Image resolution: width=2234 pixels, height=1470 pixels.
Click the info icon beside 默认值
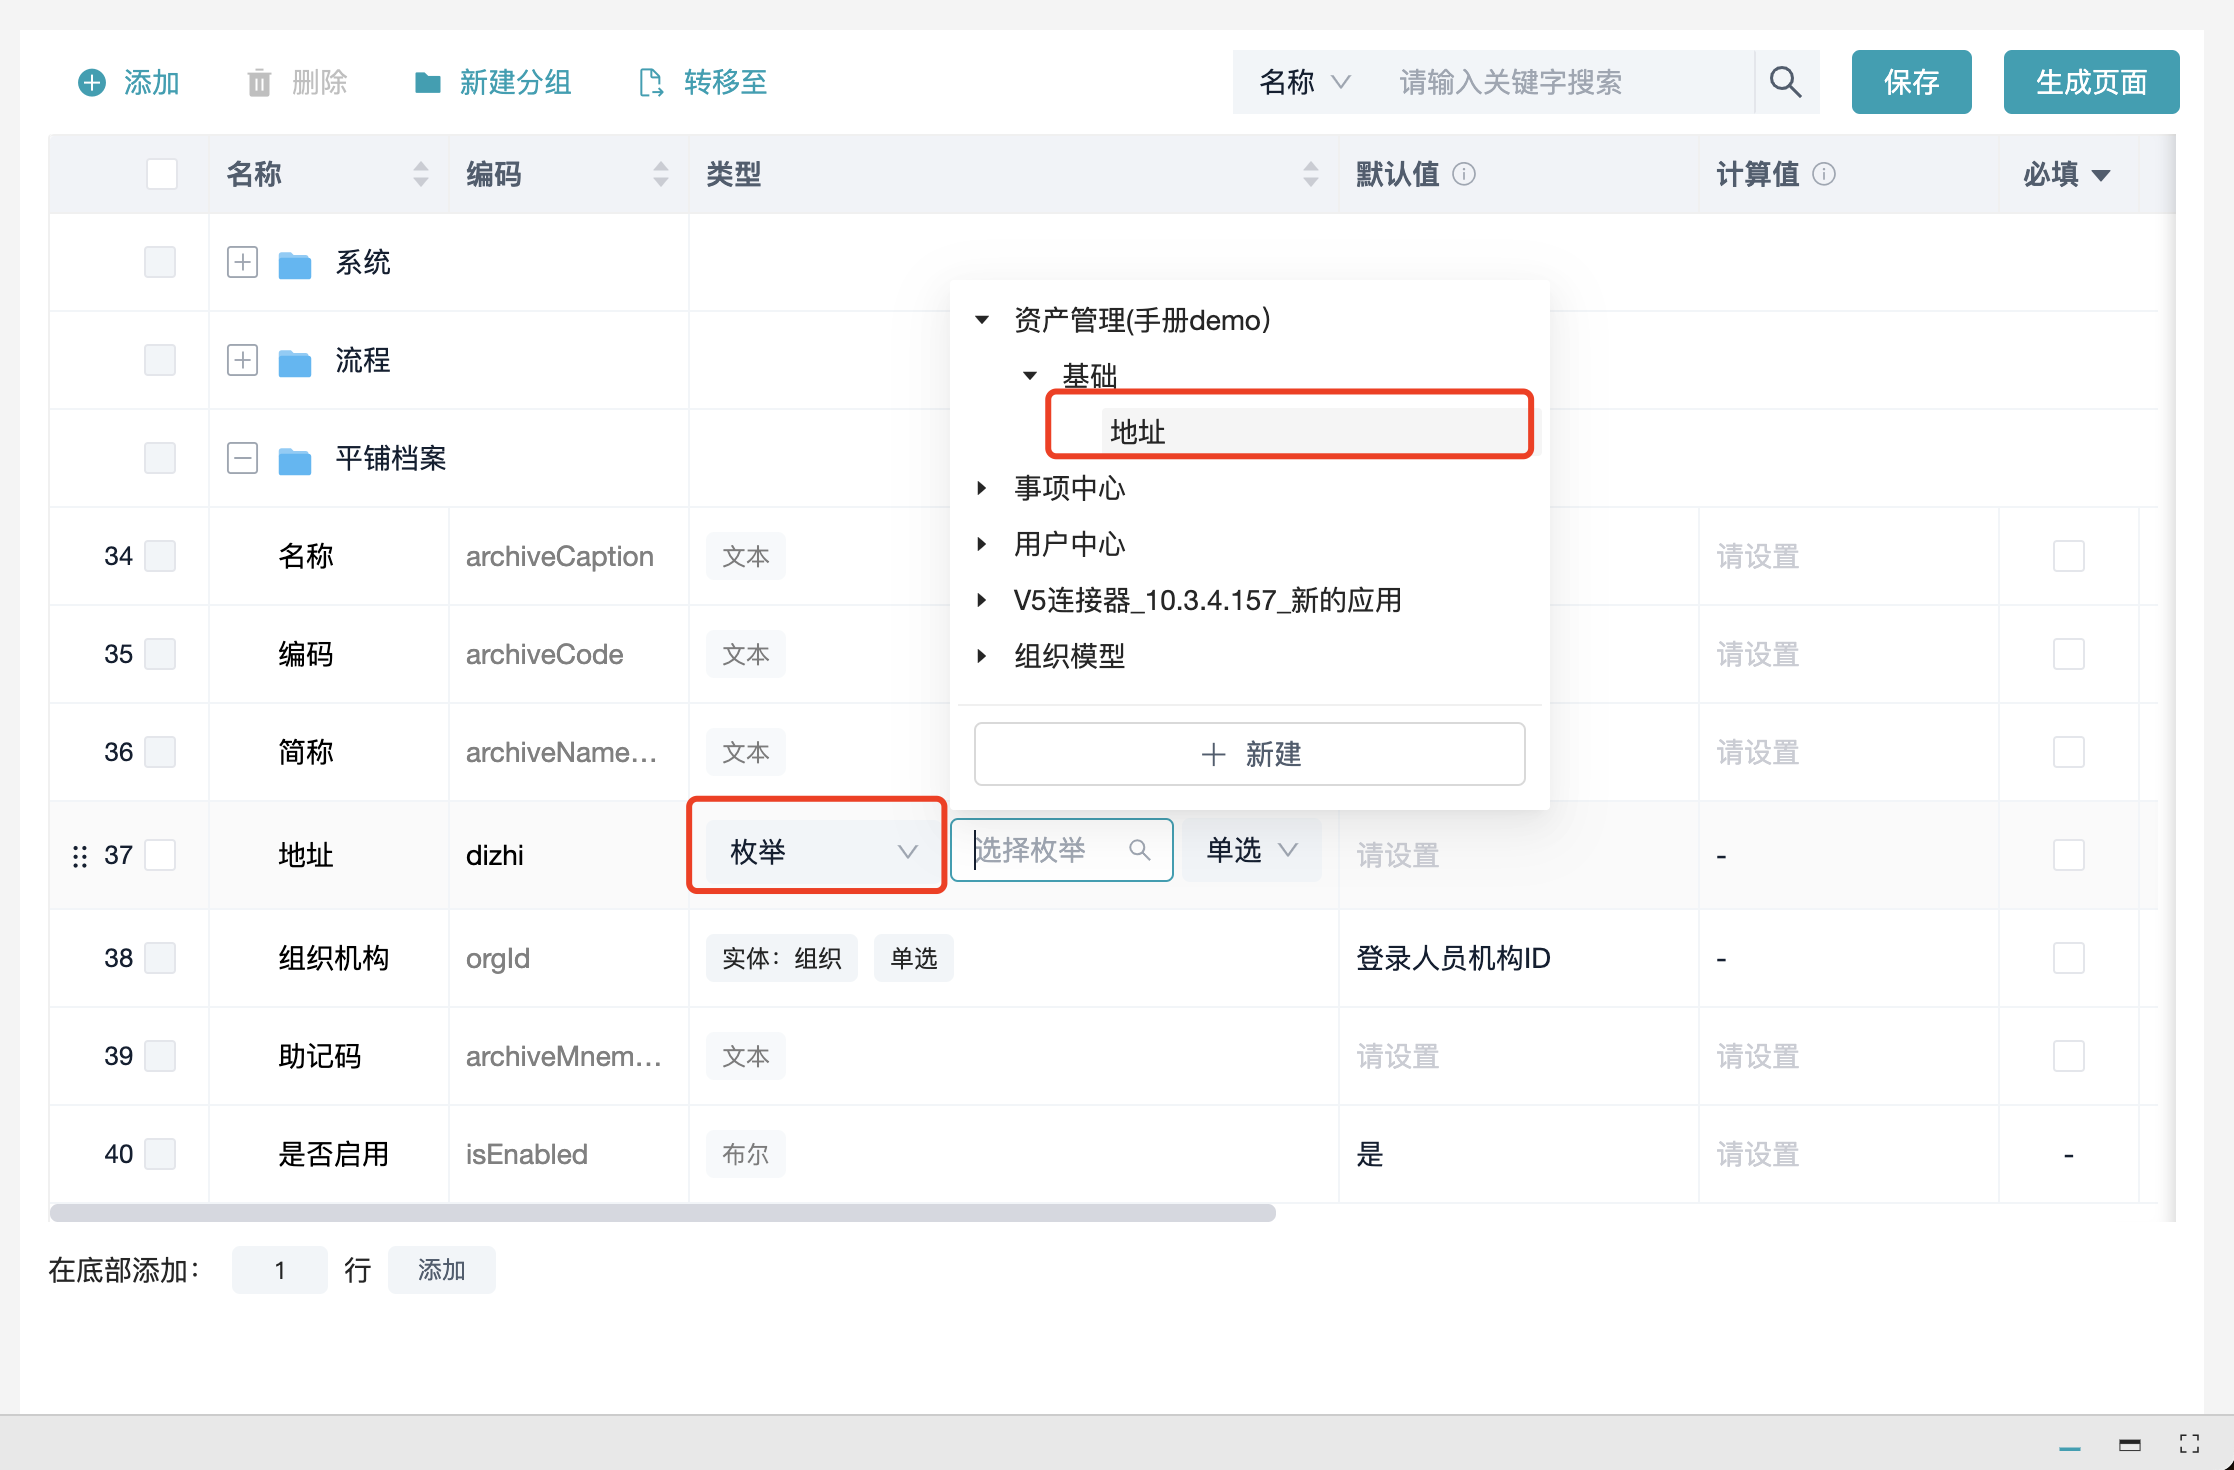click(1464, 174)
